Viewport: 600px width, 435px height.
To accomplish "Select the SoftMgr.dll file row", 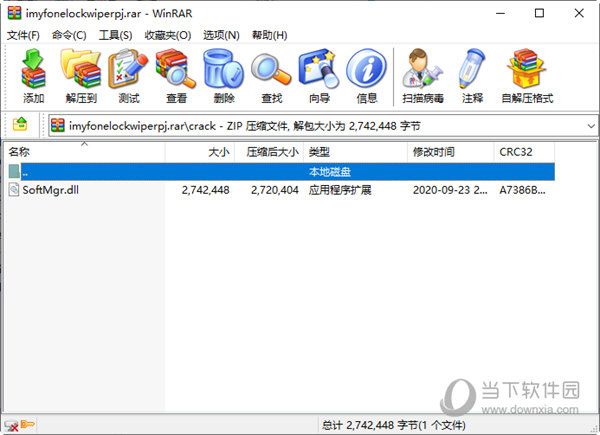I will [x=281, y=190].
